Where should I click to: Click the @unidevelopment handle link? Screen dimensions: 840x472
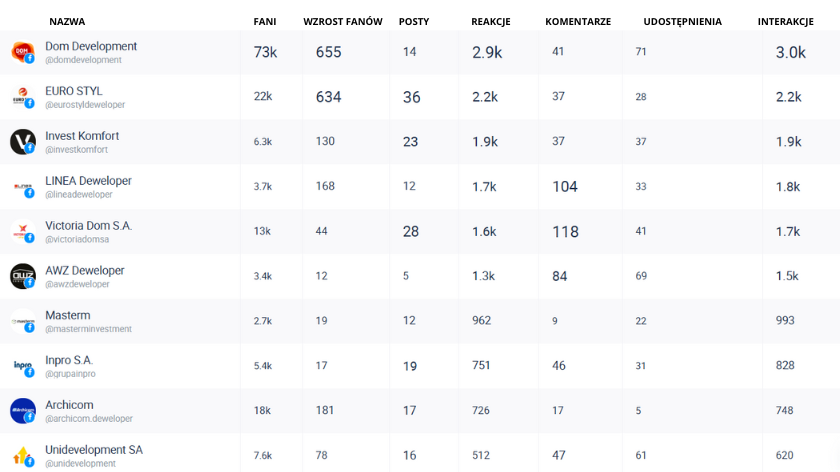pyautogui.click(x=80, y=463)
